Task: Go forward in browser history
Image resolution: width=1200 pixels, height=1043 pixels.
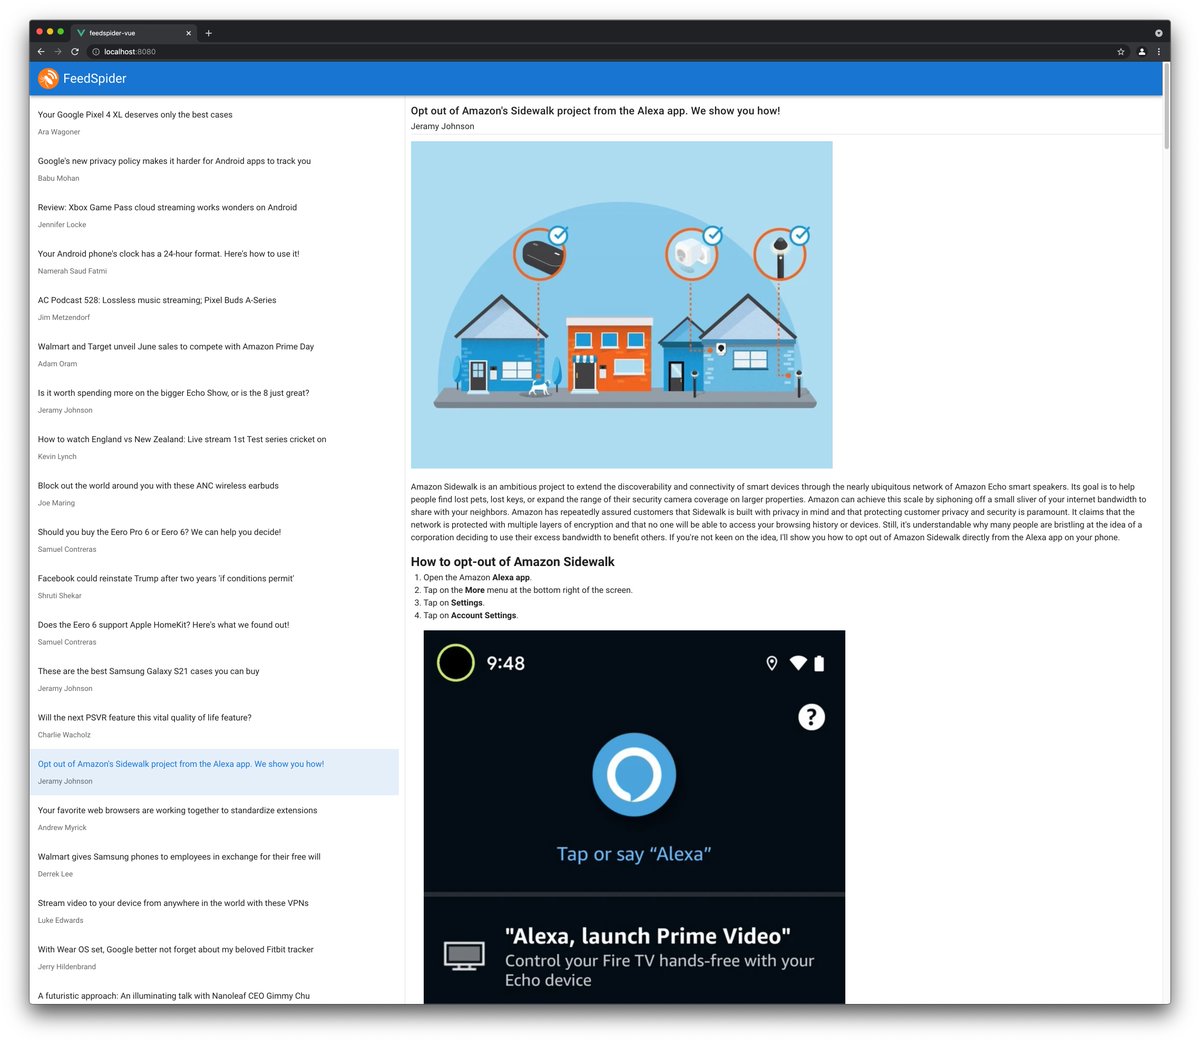Action: point(58,51)
